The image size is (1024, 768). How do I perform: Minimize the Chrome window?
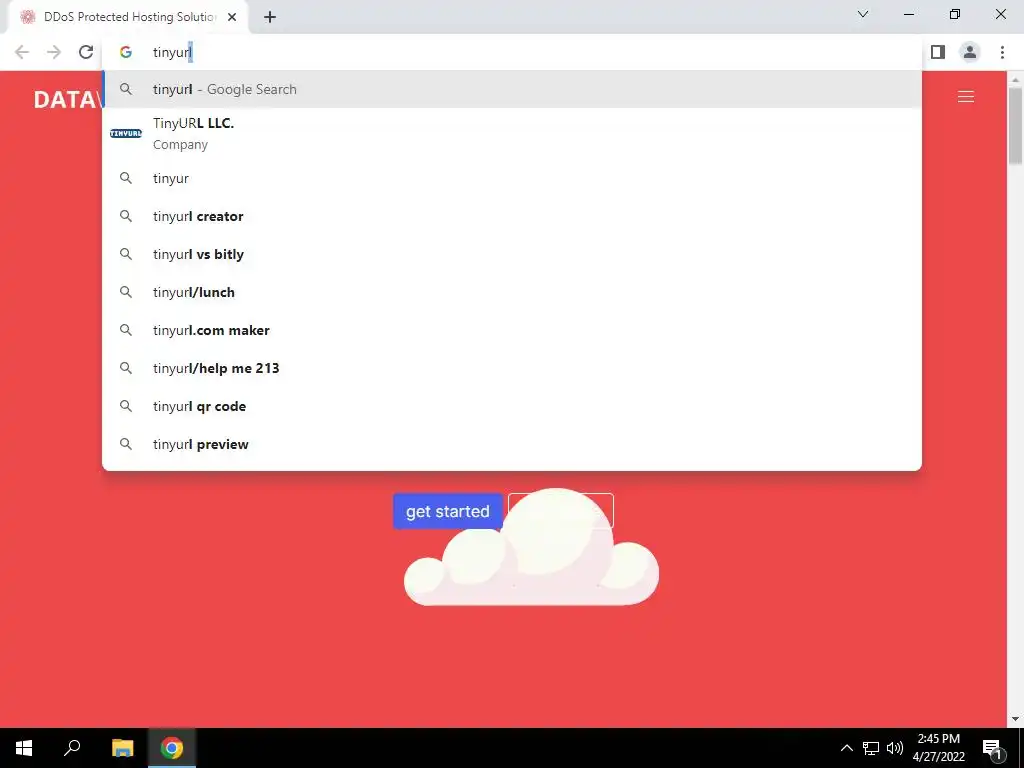tap(909, 14)
